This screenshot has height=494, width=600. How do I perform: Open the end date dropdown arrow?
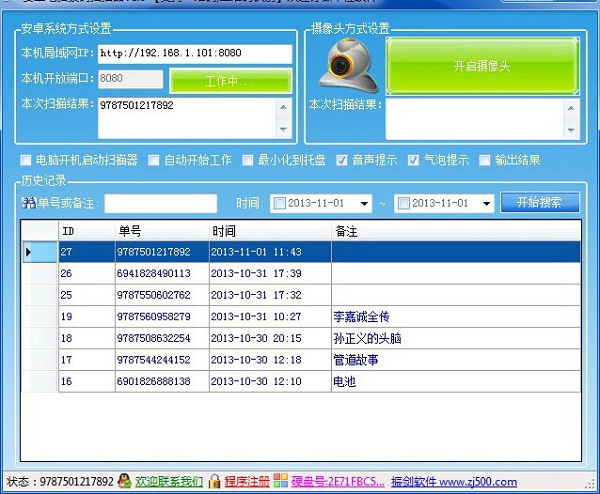click(486, 204)
